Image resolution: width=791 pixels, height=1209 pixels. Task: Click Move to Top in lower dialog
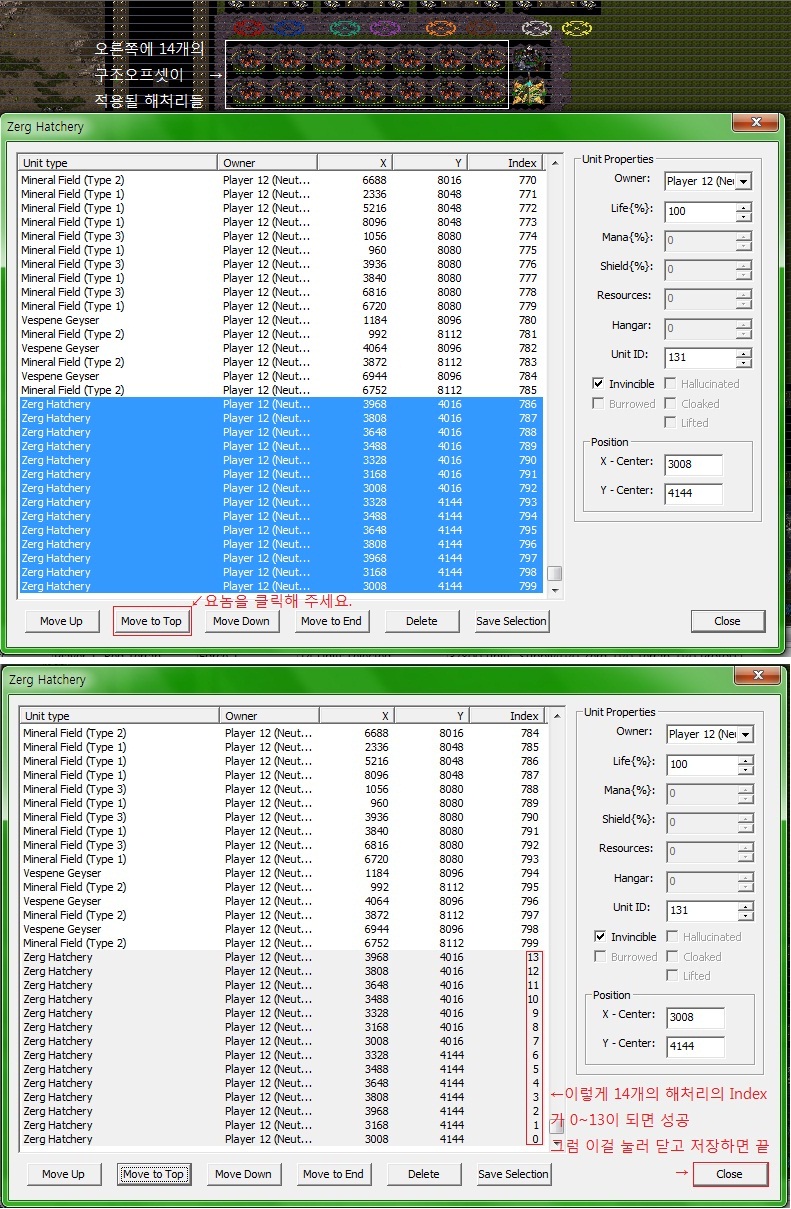pos(153,1174)
